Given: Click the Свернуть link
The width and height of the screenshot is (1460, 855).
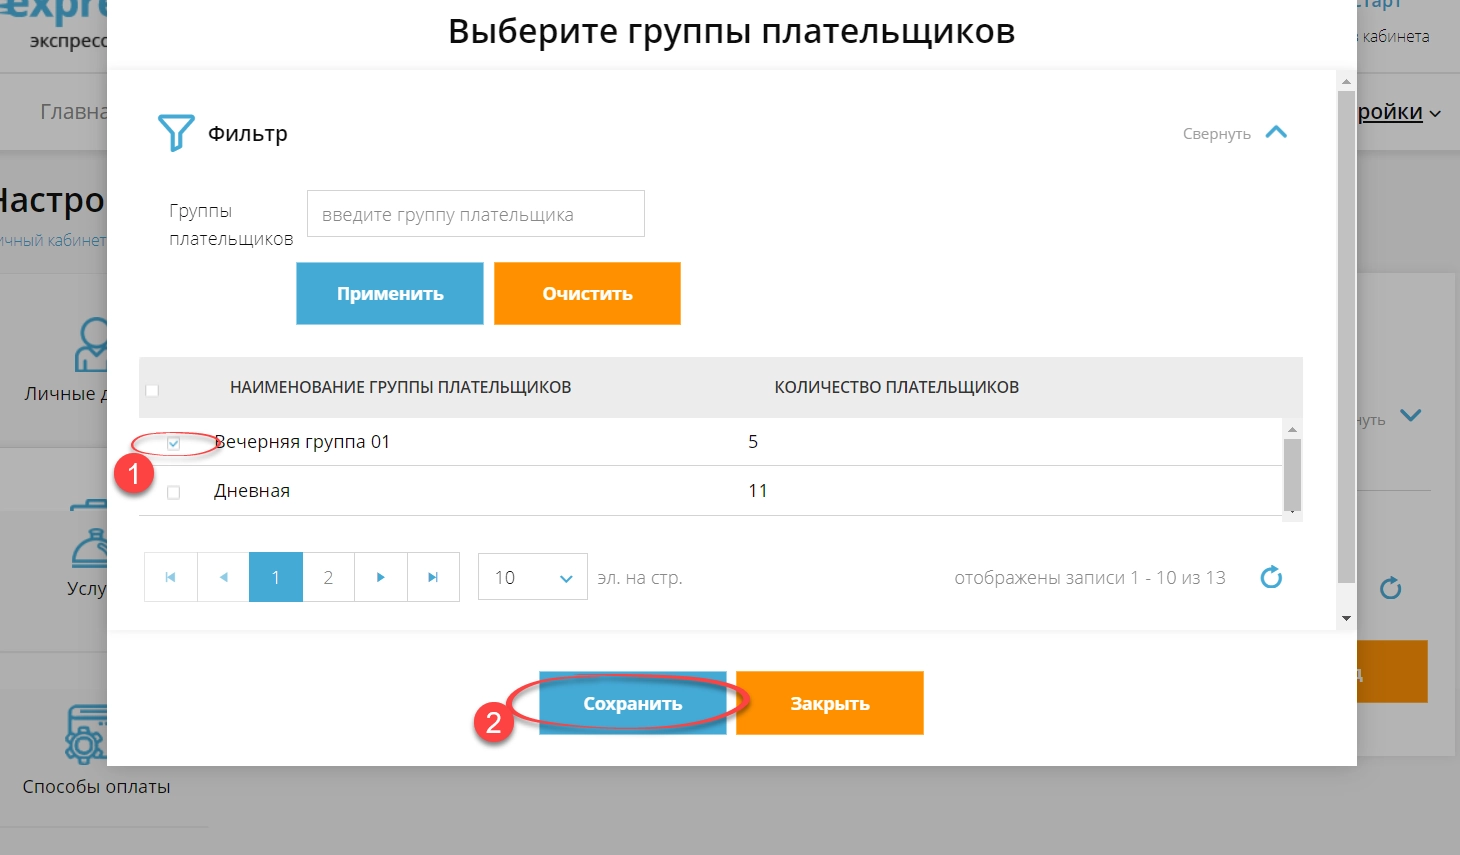Looking at the screenshot, I should click(1216, 134).
